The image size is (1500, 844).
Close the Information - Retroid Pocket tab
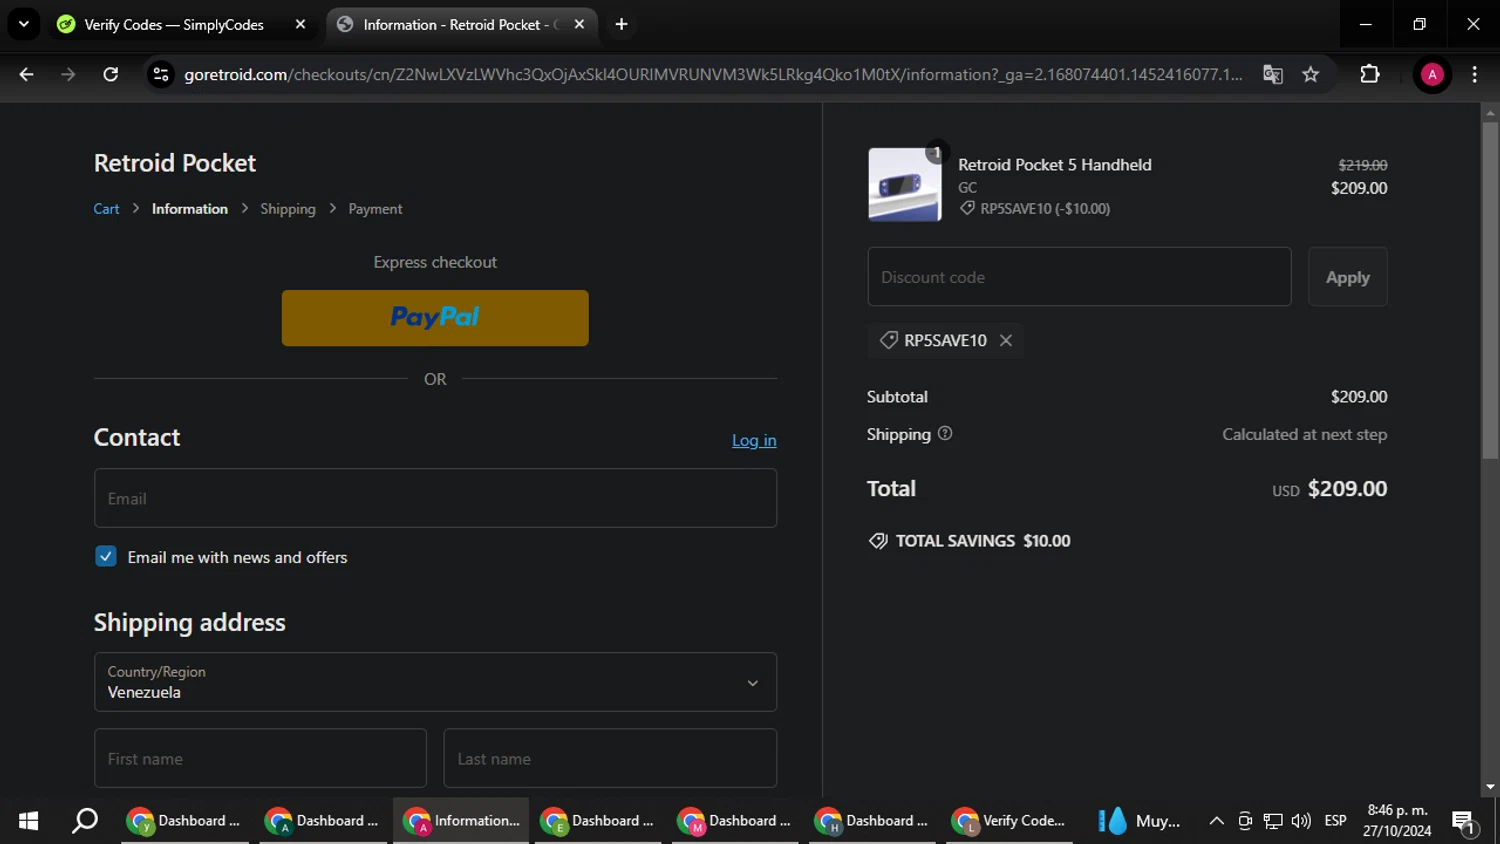579,24
